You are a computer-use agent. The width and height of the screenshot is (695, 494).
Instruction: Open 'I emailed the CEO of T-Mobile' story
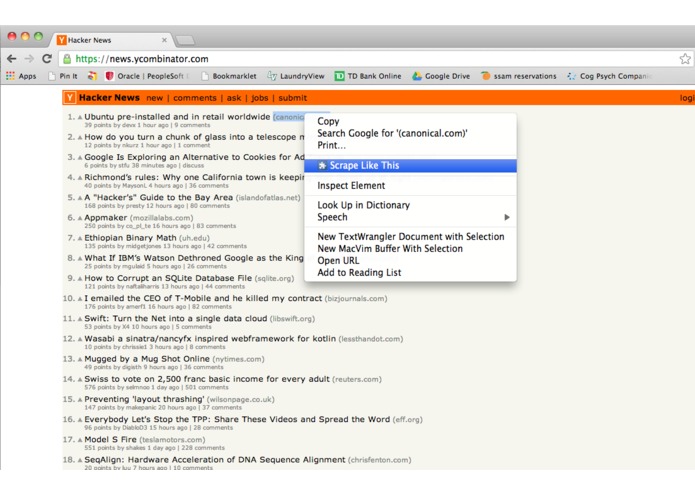pyautogui.click(x=203, y=298)
